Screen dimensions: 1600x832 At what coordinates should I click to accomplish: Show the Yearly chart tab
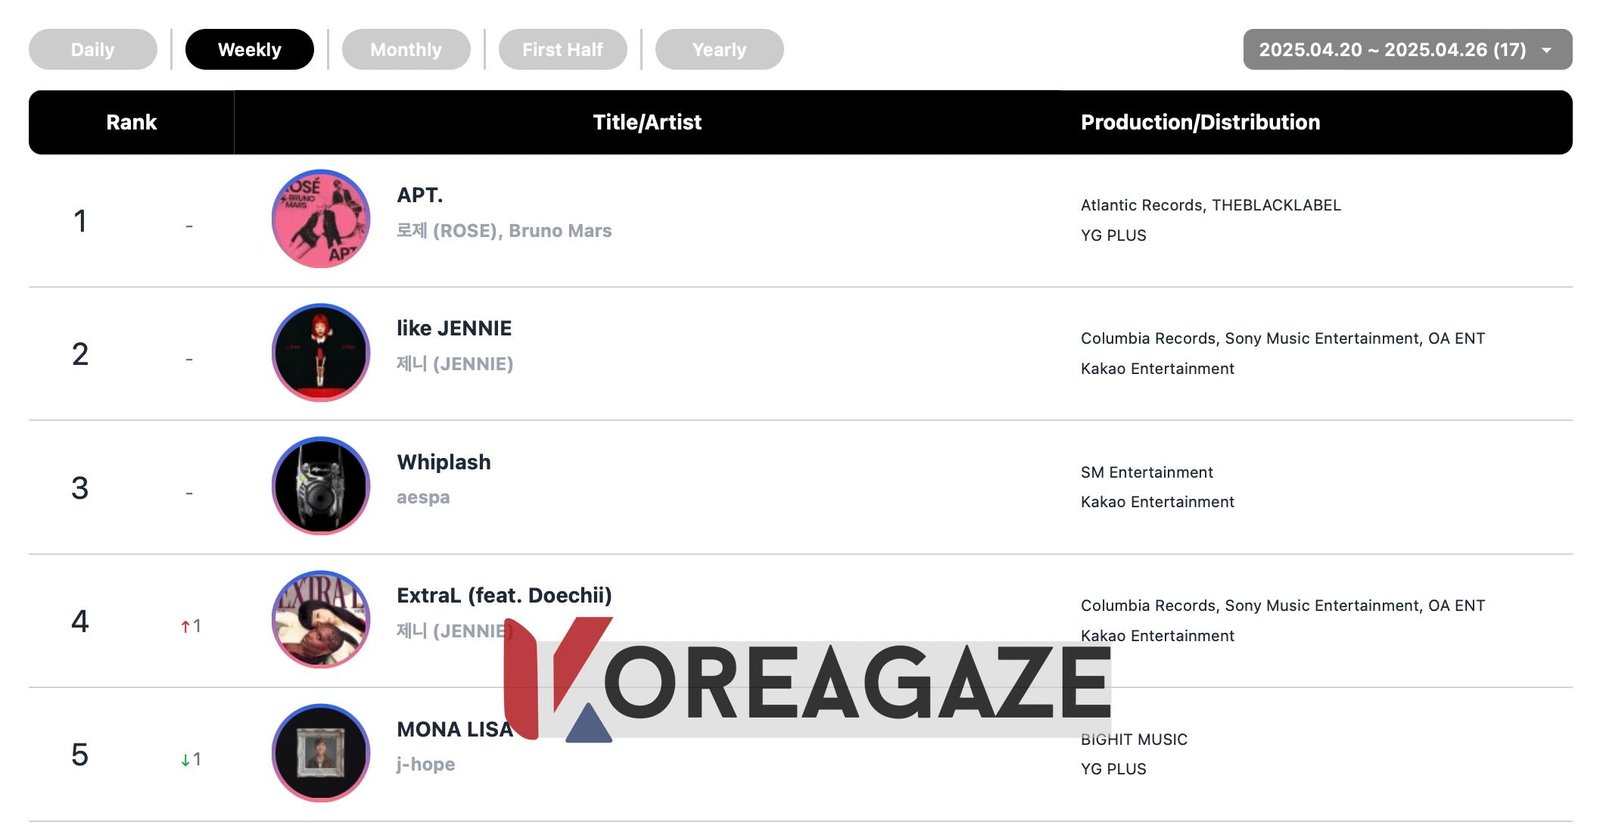719,50
